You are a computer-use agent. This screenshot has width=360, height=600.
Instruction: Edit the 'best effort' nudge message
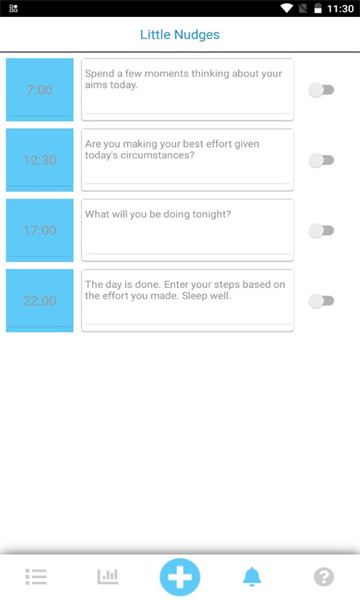(x=187, y=160)
